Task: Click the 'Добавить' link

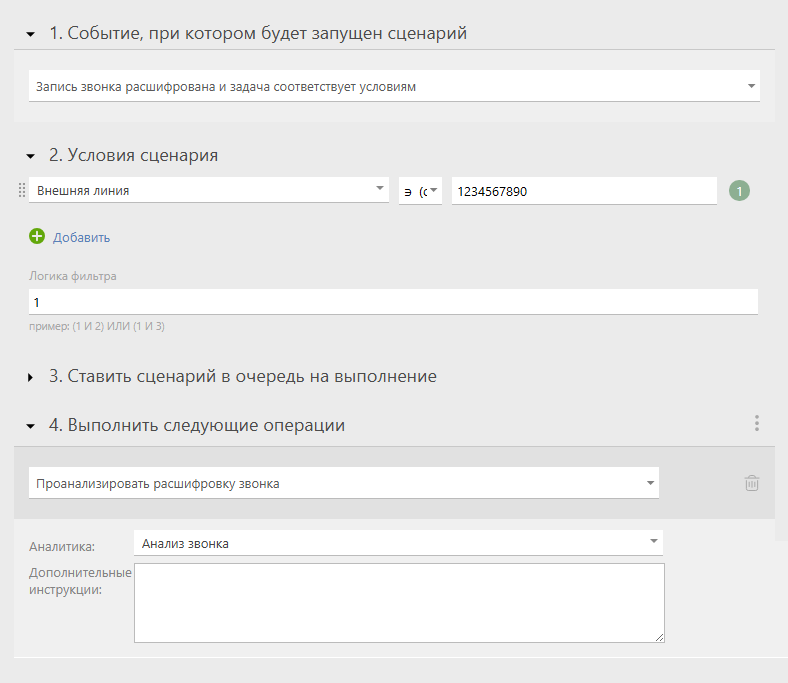Action: 81,237
